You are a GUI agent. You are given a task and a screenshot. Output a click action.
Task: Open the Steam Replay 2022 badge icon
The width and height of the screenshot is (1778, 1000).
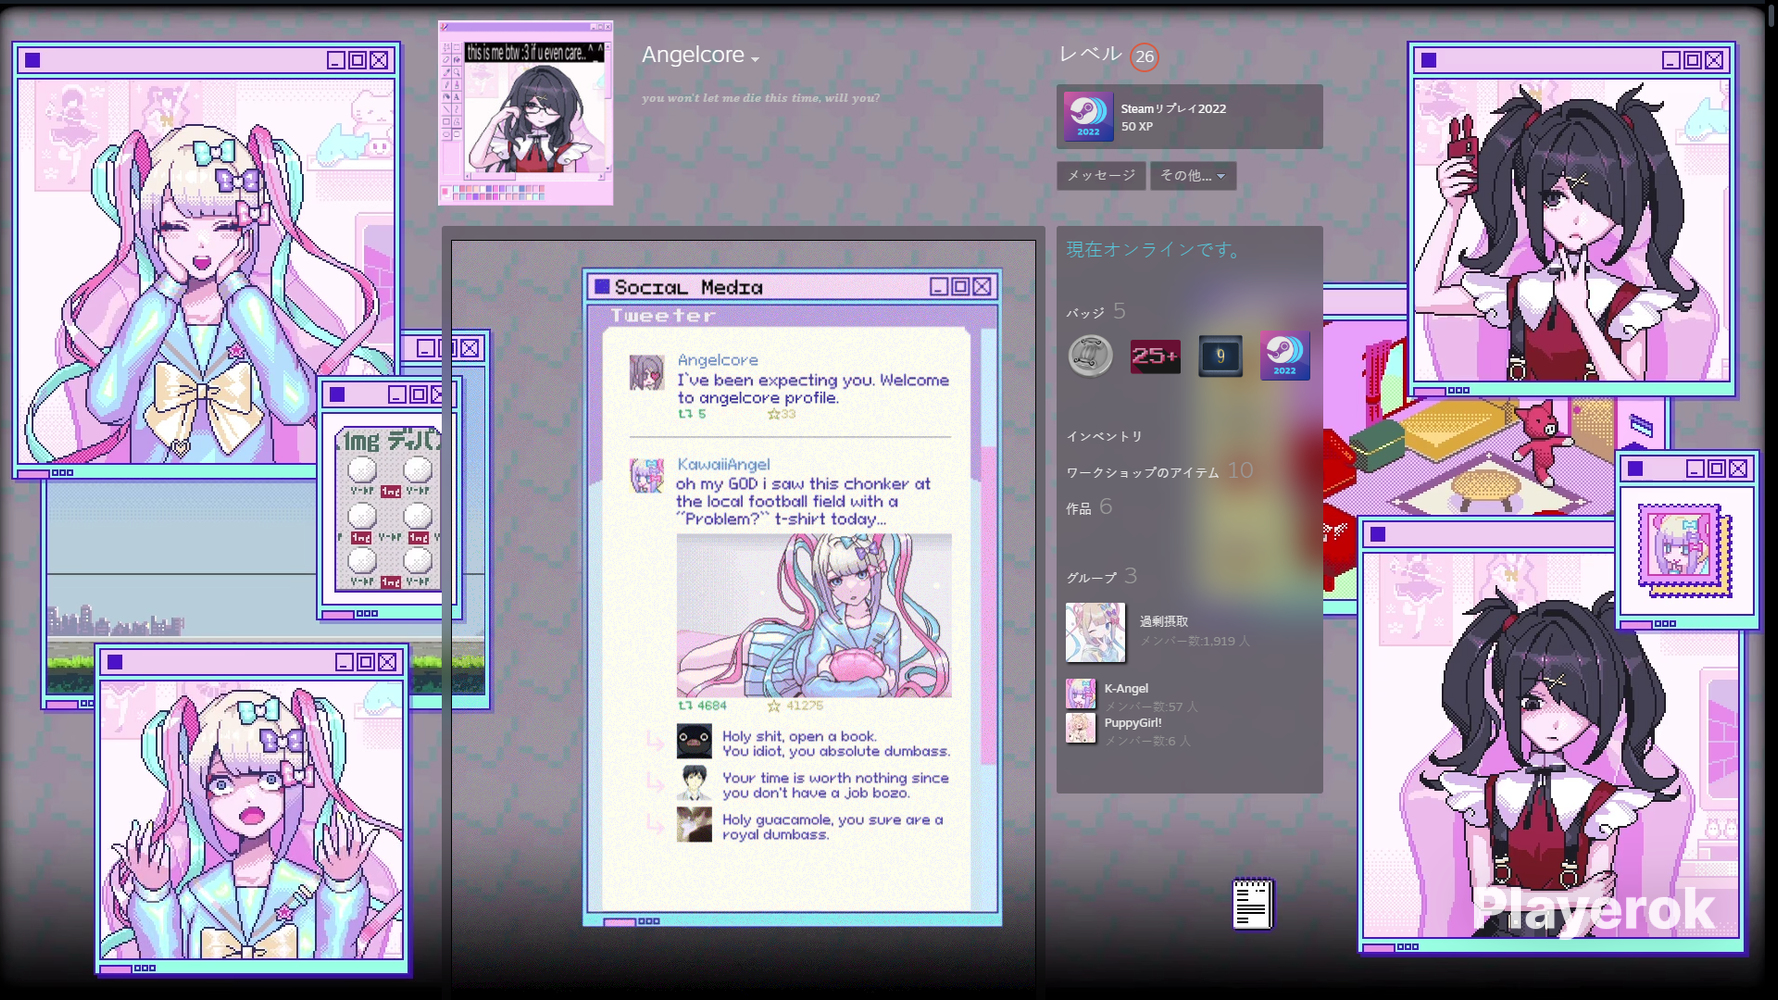1088,116
